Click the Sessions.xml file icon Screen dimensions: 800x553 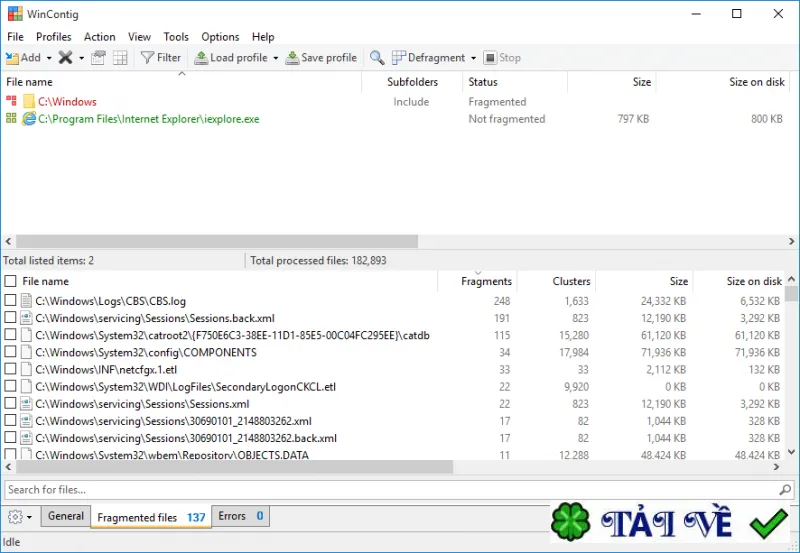[26, 404]
